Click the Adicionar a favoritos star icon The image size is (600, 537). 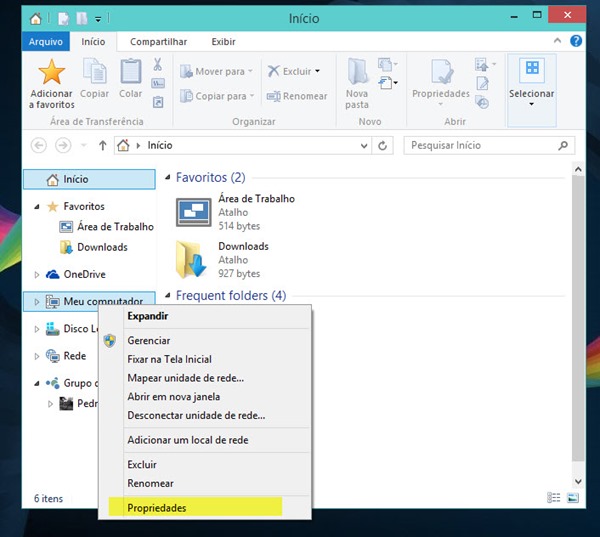tap(51, 72)
